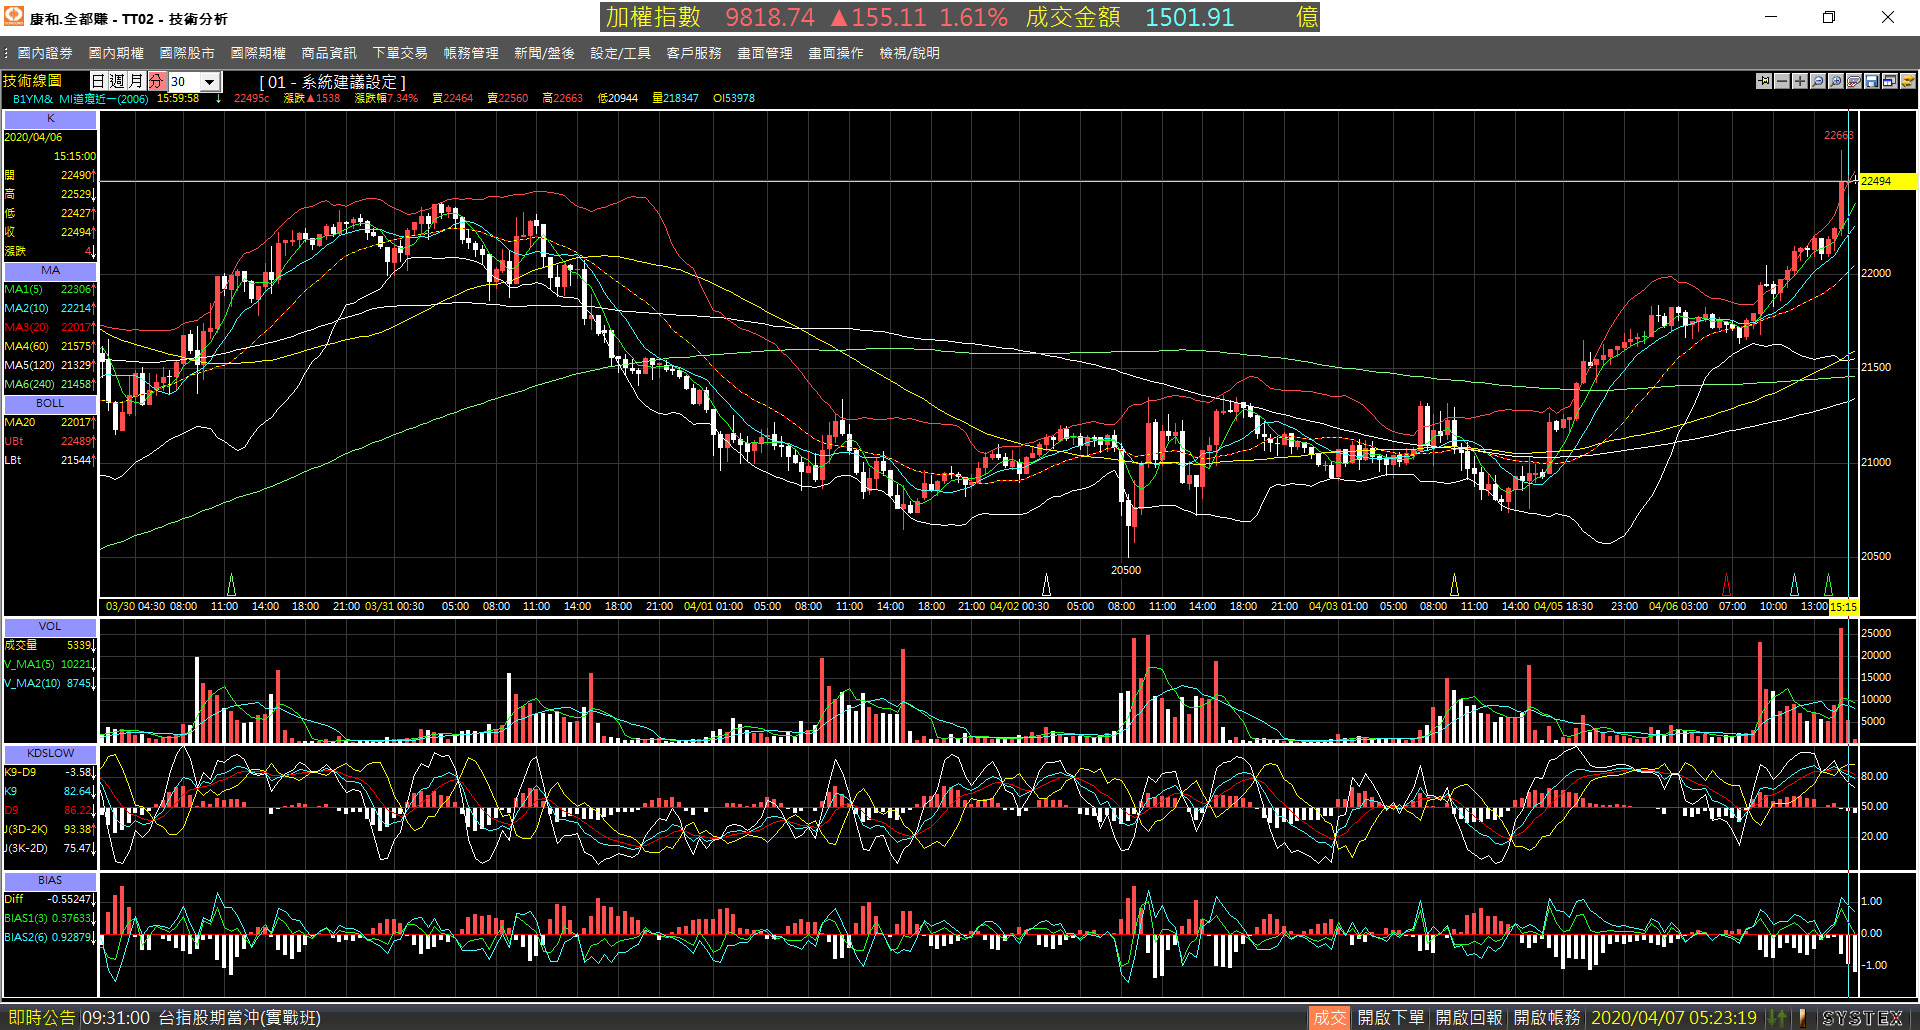Click the app logo in title bar
Image resolution: width=1920 pixels, height=1030 pixels.
coord(14,16)
